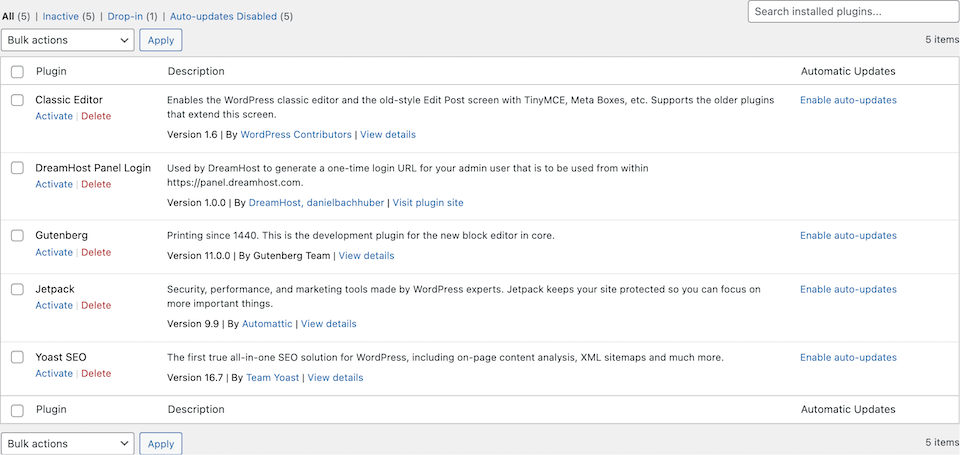Activate the Yoast SEO plugin
The height and width of the screenshot is (455, 960).
tap(54, 373)
